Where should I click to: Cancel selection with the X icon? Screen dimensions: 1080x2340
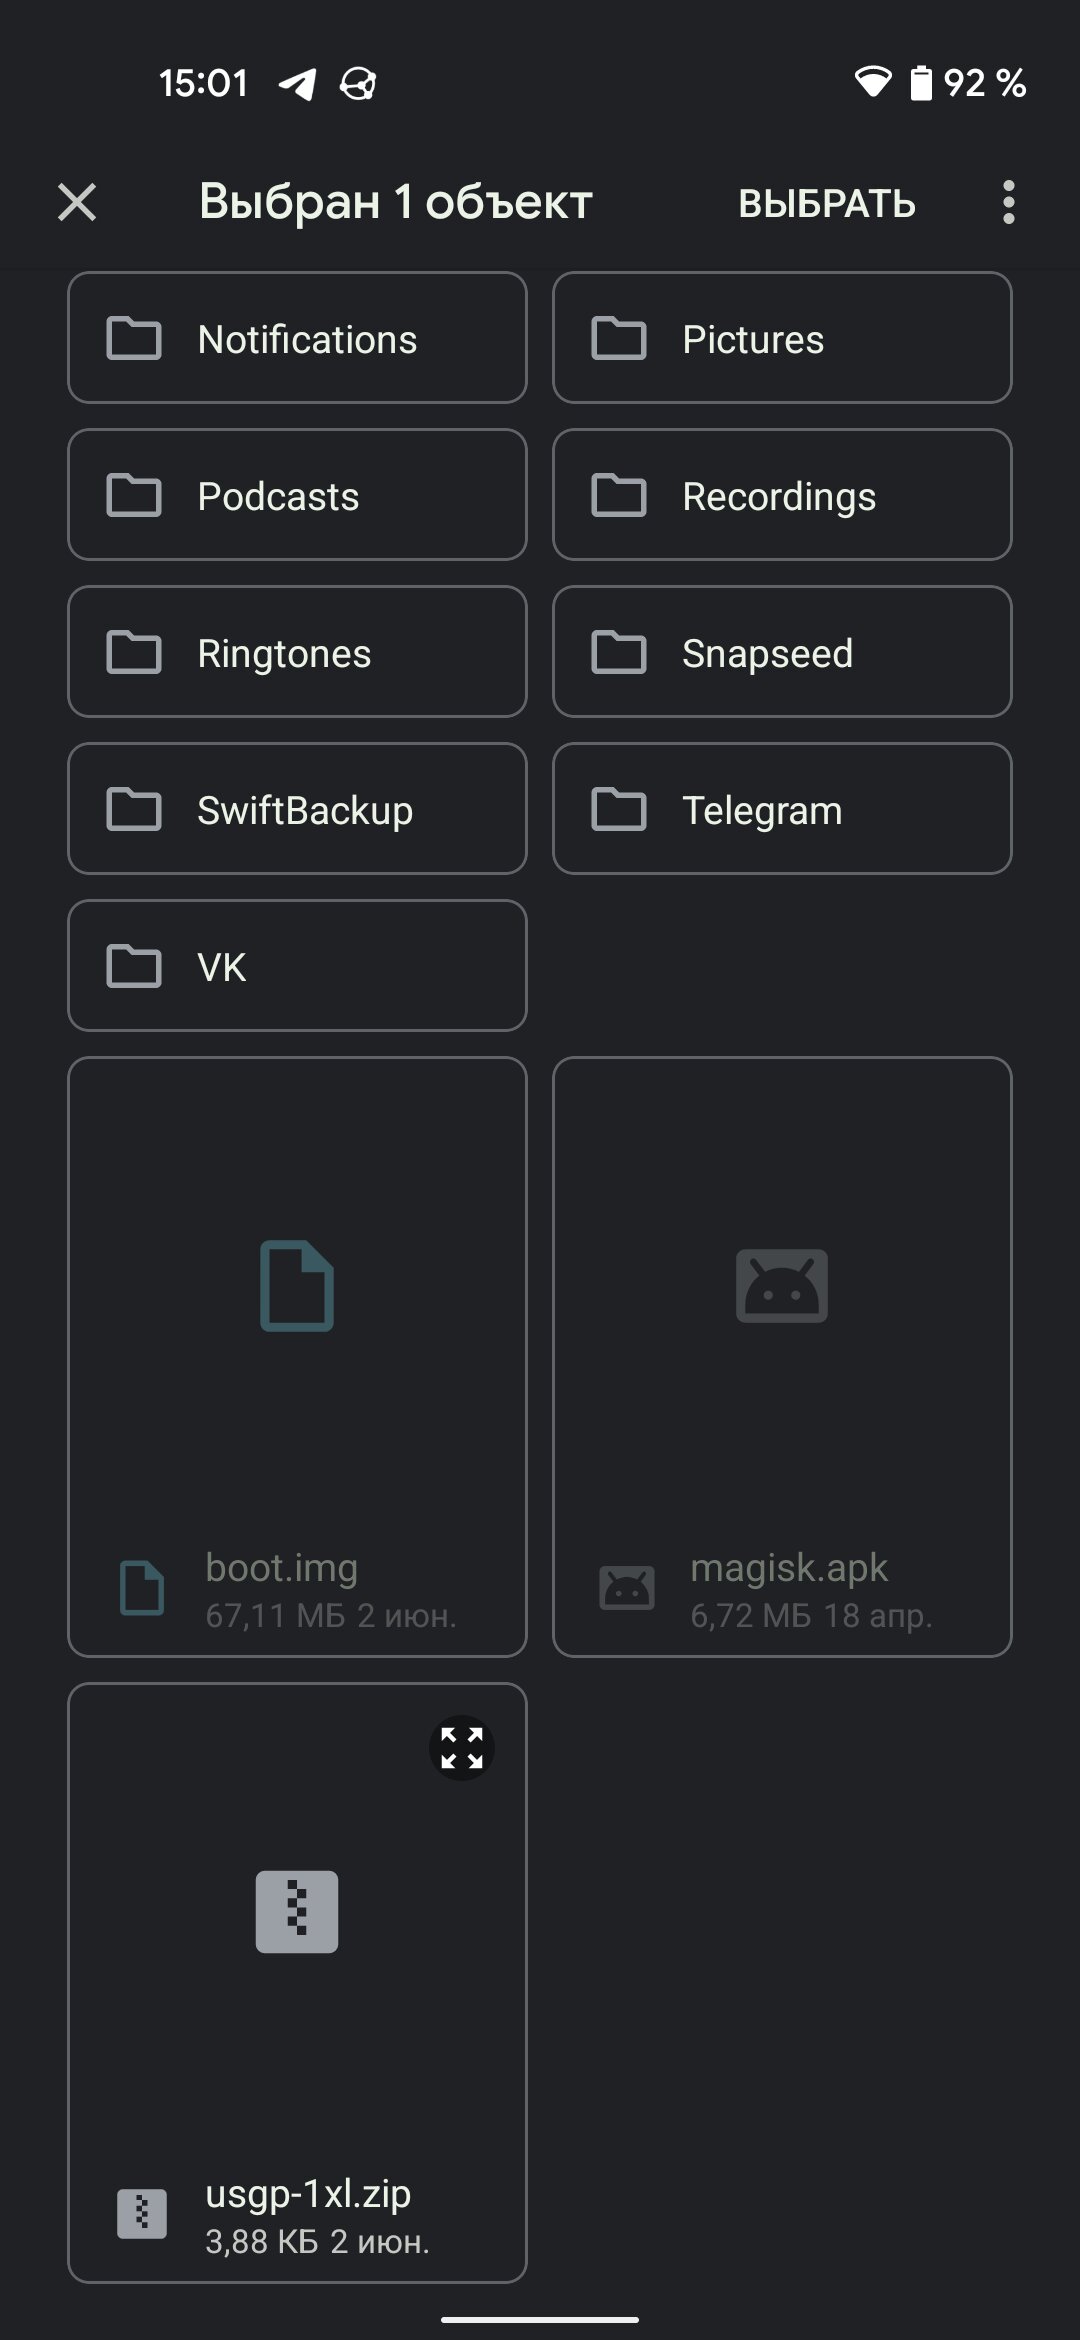point(77,203)
